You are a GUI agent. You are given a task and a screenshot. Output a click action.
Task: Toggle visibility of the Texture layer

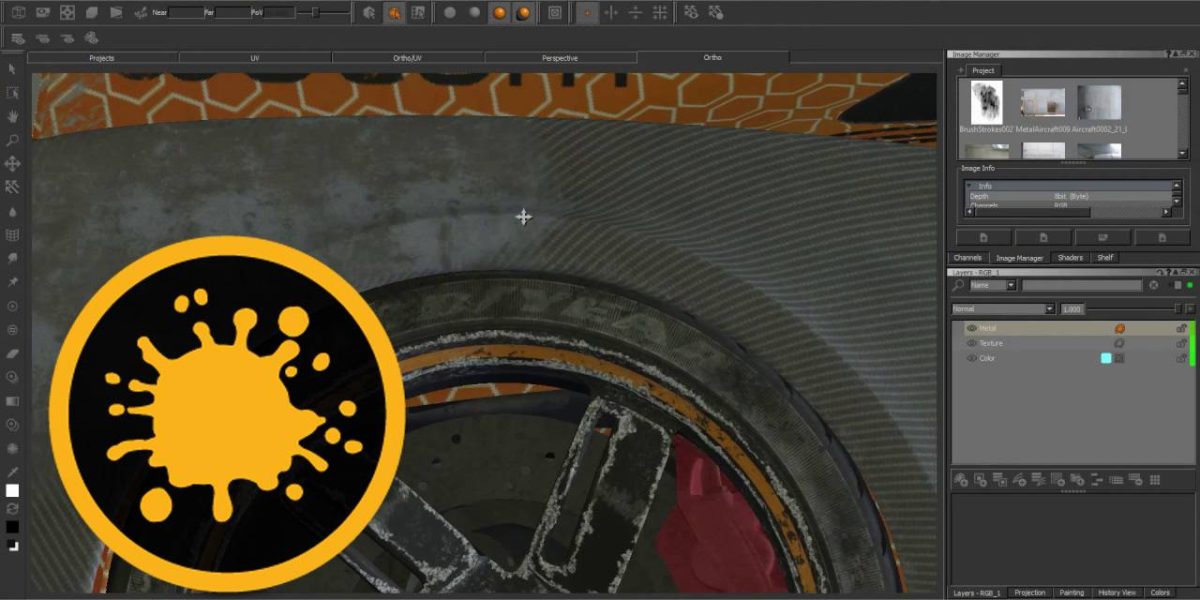[971, 343]
